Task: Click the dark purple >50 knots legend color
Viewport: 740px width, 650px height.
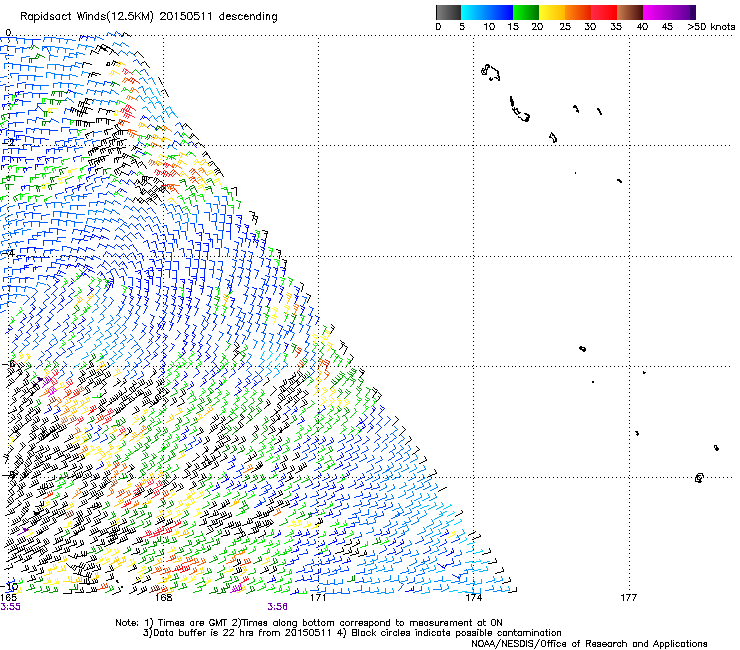Action: pos(693,12)
